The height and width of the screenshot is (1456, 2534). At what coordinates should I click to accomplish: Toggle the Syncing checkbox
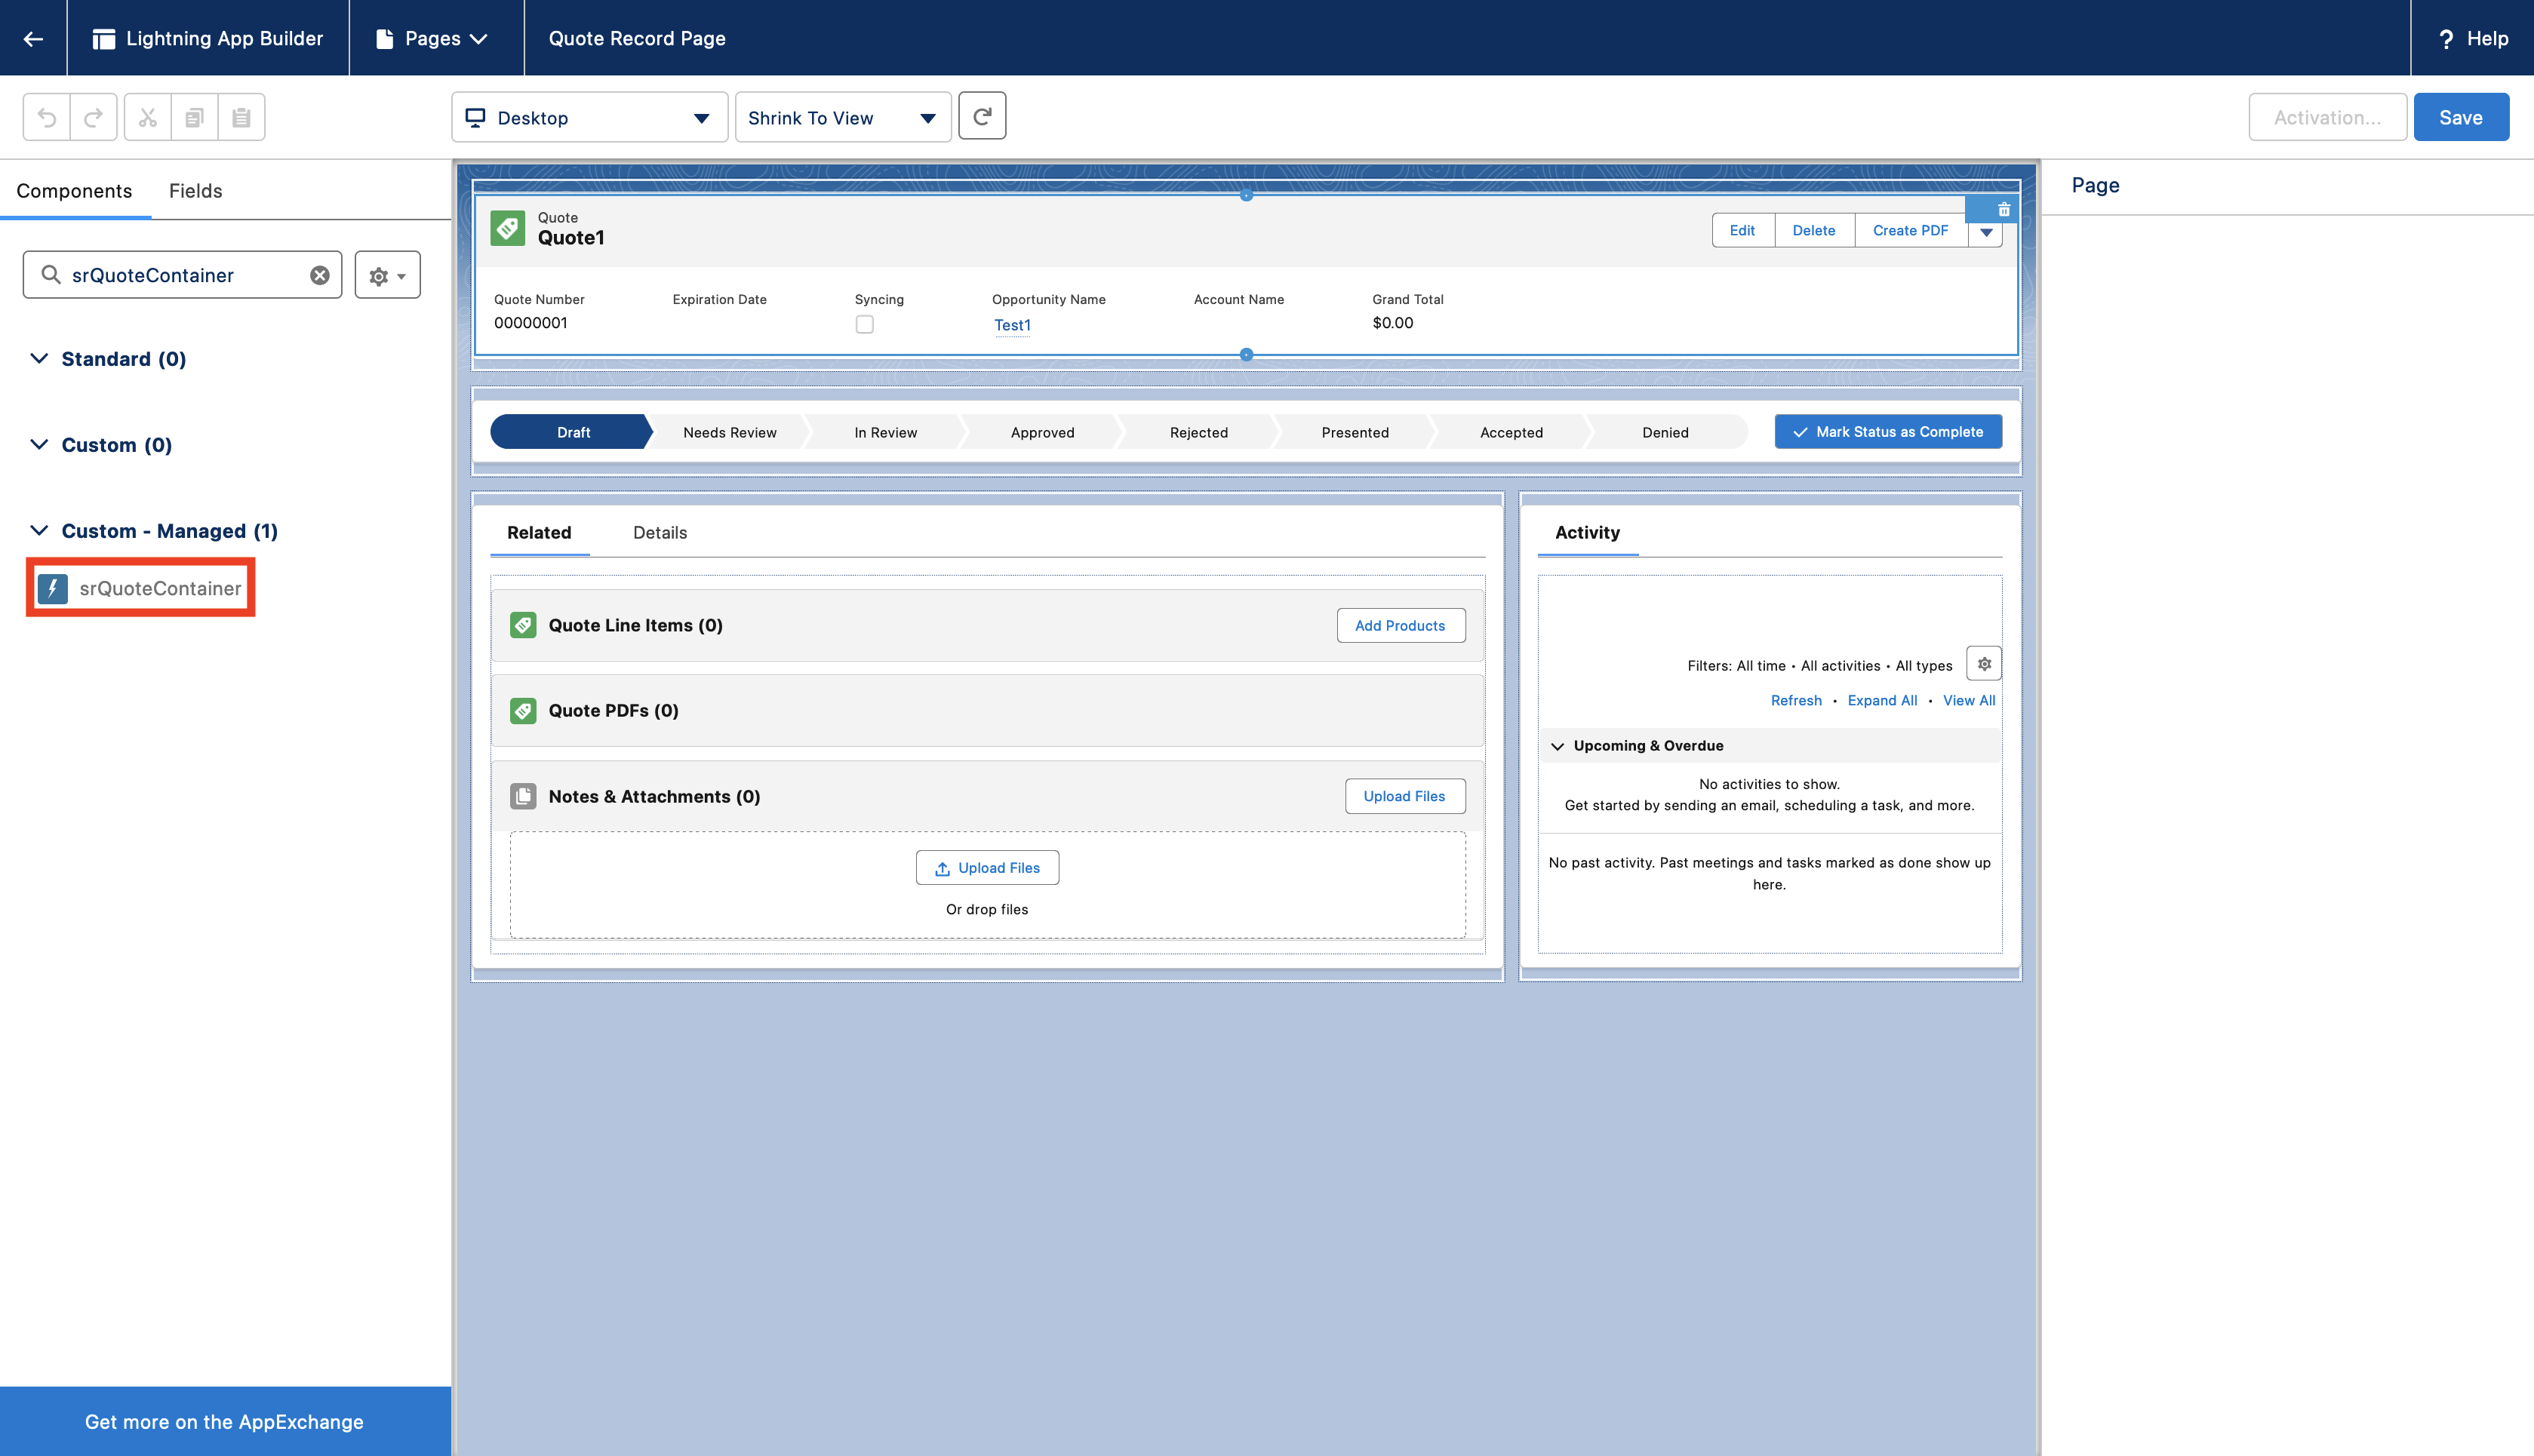(x=864, y=324)
